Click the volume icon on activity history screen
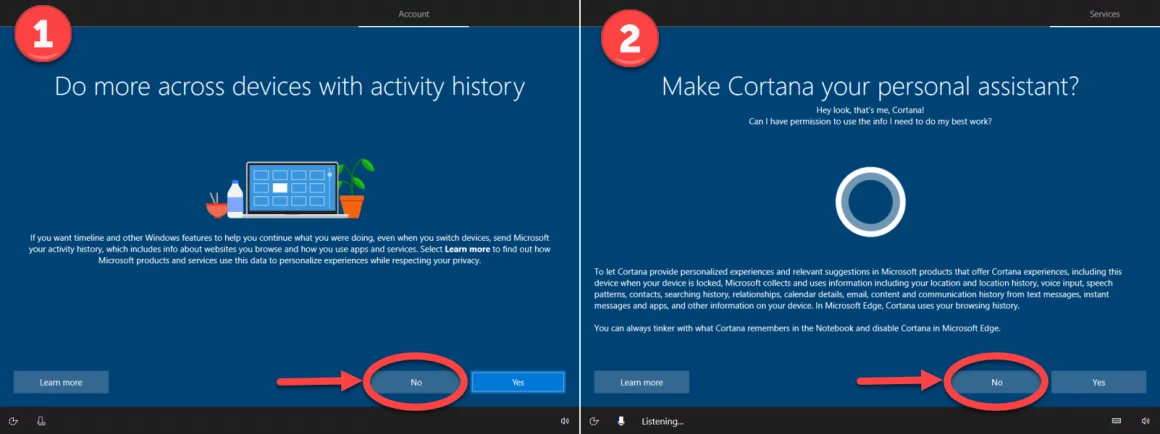The height and width of the screenshot is (434, 1160). [x=564, y=421]
